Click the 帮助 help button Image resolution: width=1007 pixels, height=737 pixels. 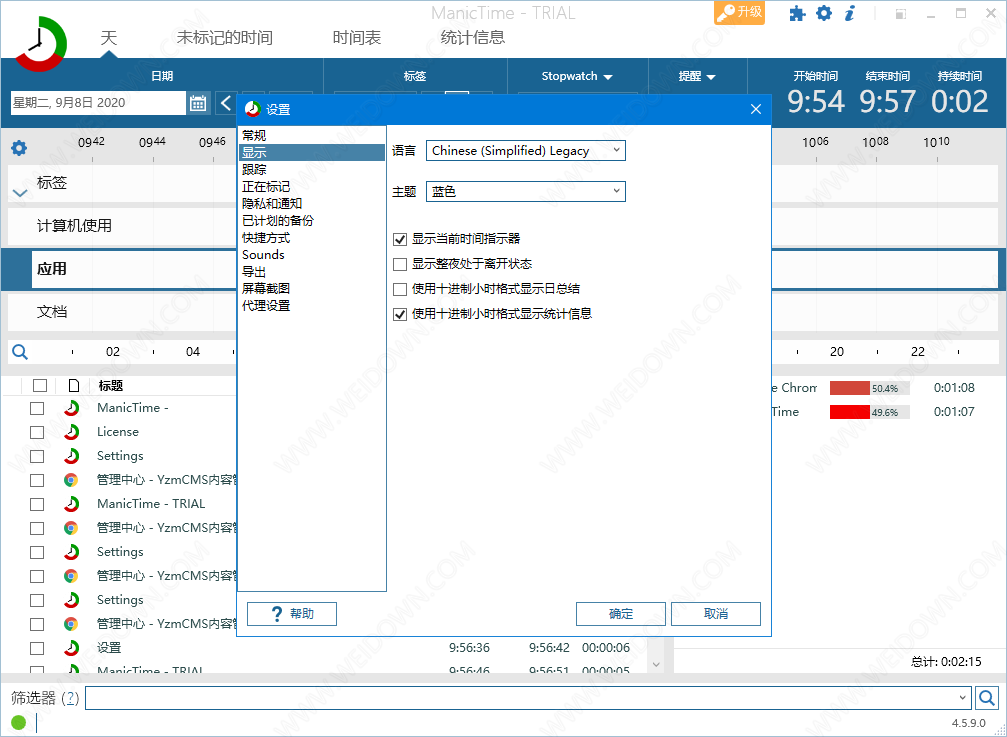(291, 614)
